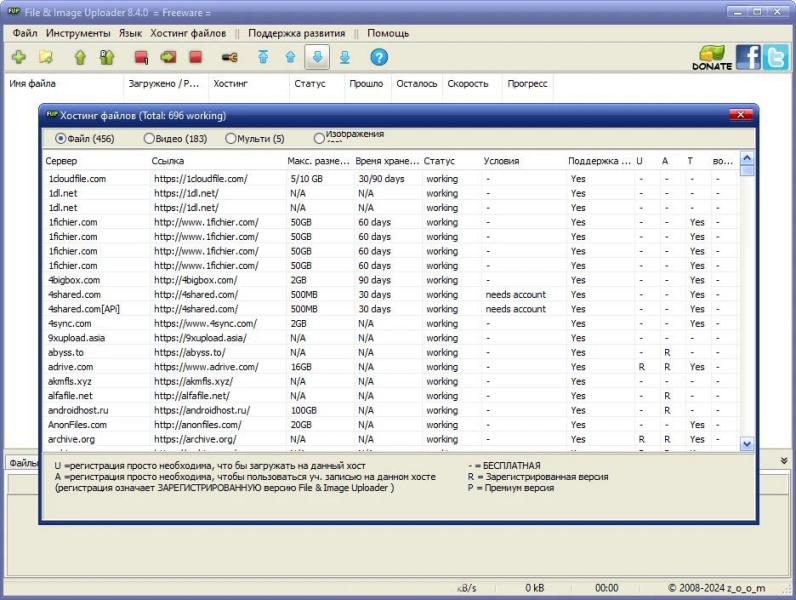Click the red square with green arrow icon
Viewport: 796px width, 600px height.
168,57
